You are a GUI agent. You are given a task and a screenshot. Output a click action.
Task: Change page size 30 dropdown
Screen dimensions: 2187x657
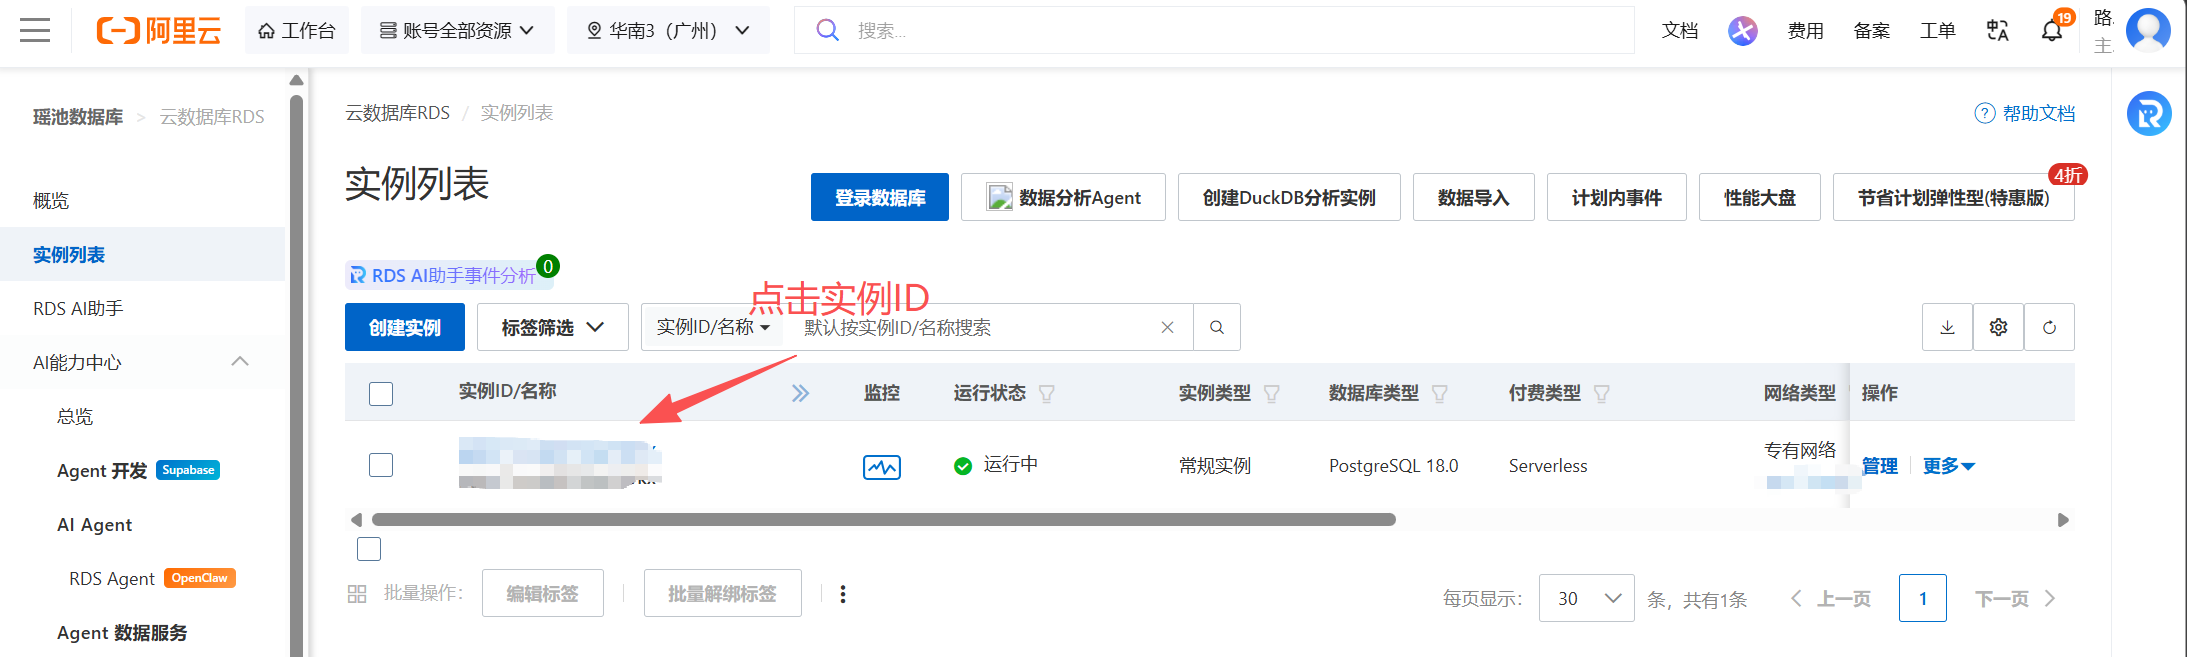coord(1587,598)
